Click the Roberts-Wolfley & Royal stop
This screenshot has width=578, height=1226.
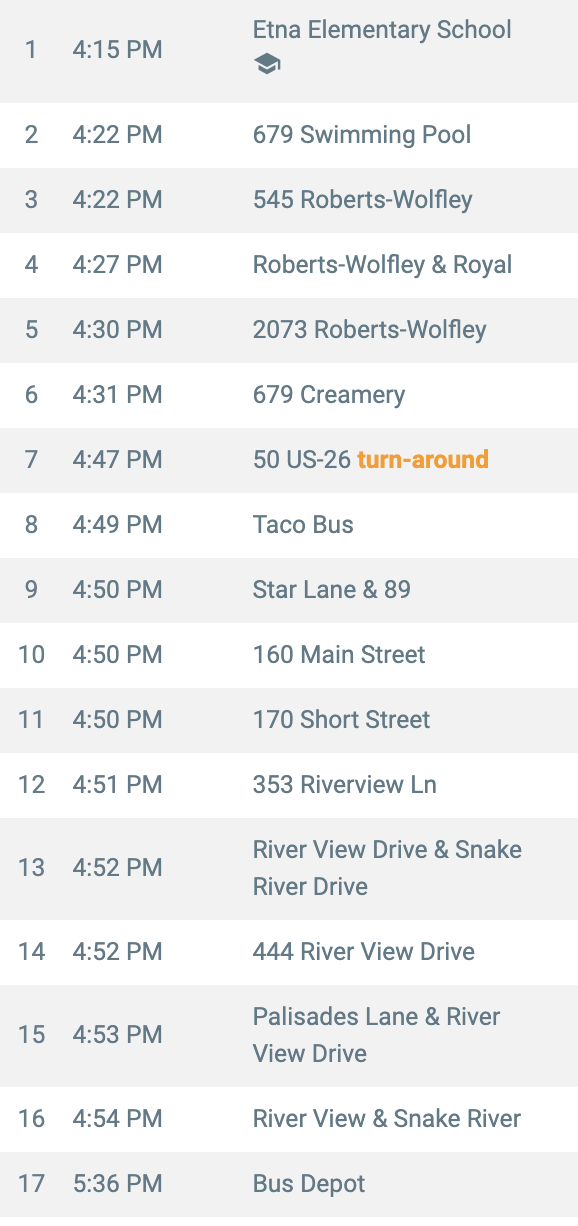click(x=289, y=265)
